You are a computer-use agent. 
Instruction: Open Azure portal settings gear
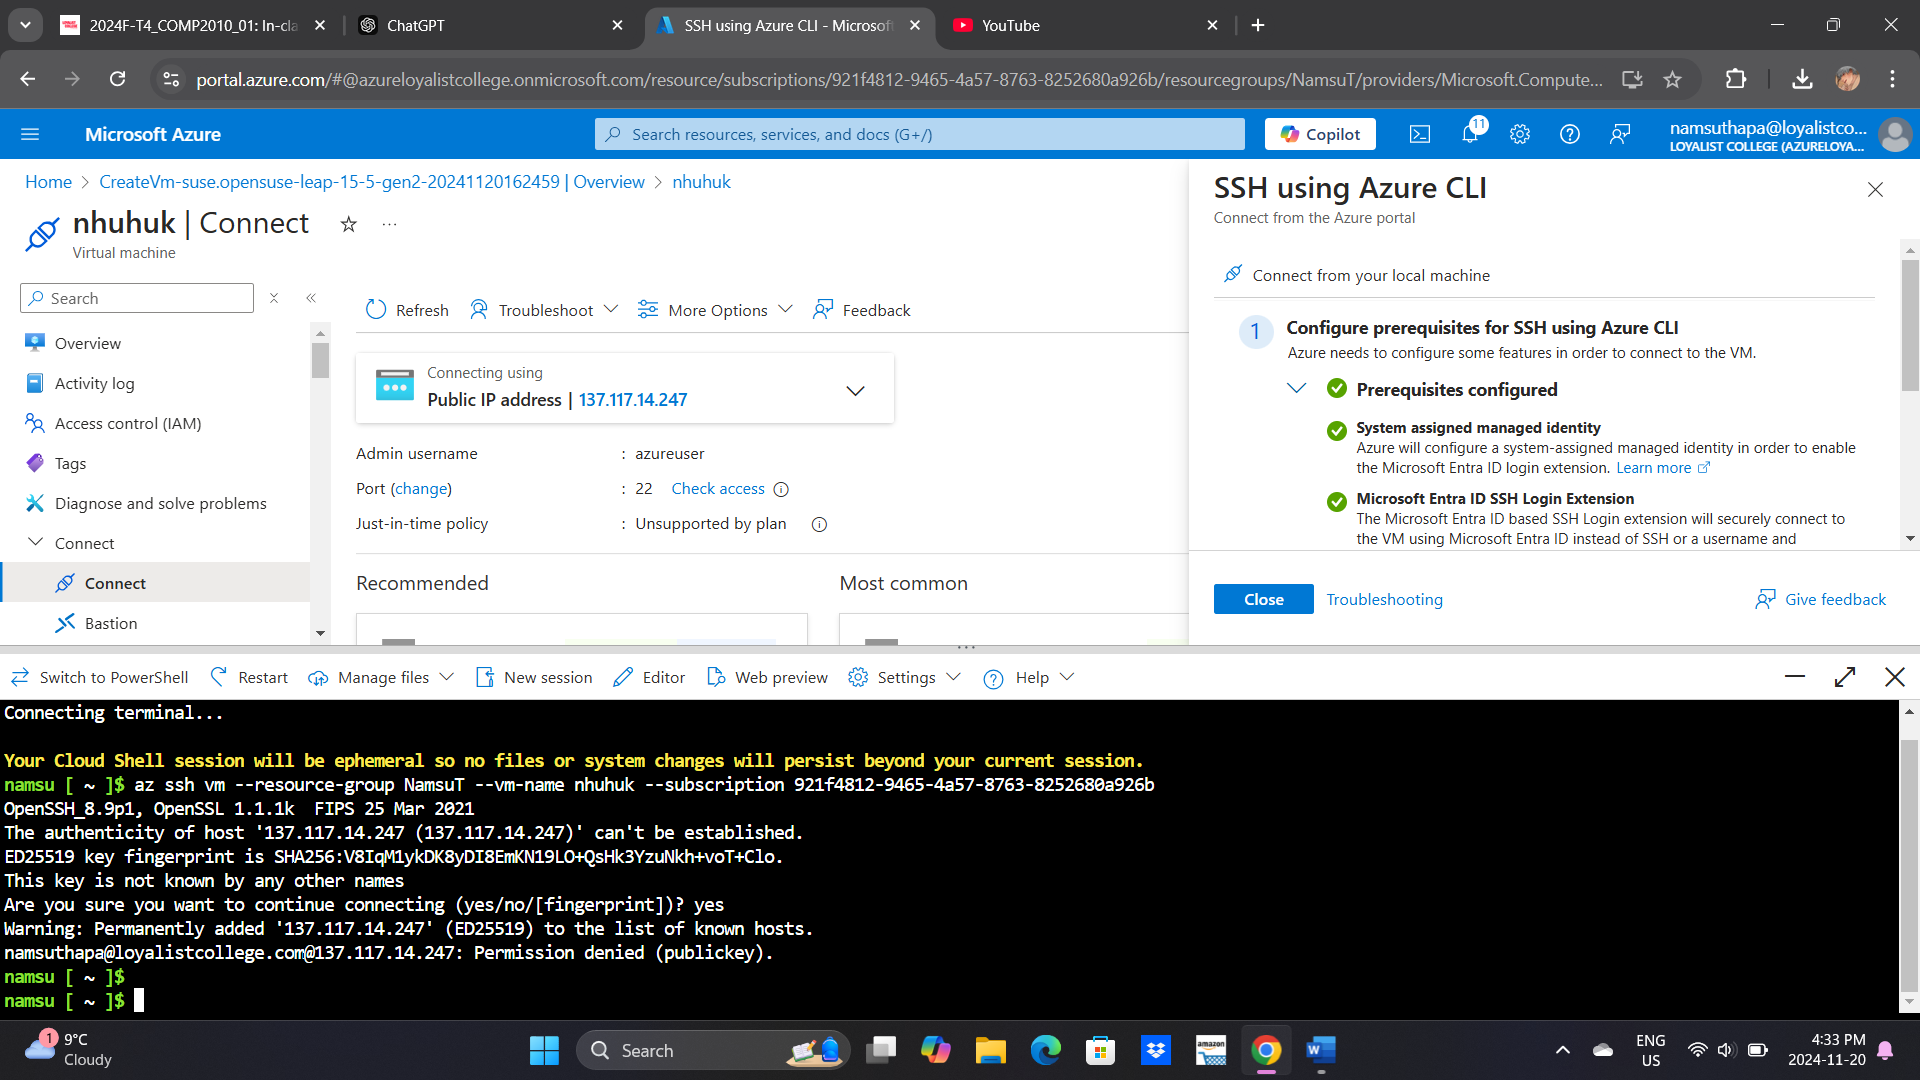point(1520,133)
